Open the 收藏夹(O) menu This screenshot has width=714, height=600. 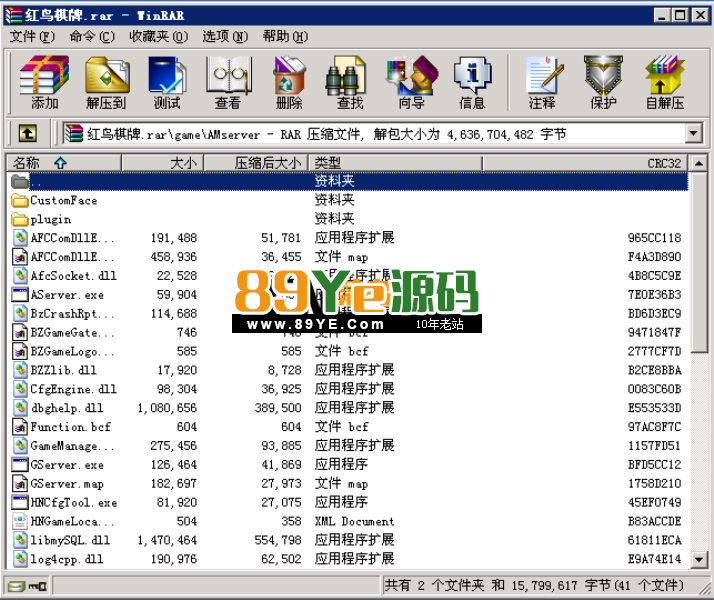[158, 36]
